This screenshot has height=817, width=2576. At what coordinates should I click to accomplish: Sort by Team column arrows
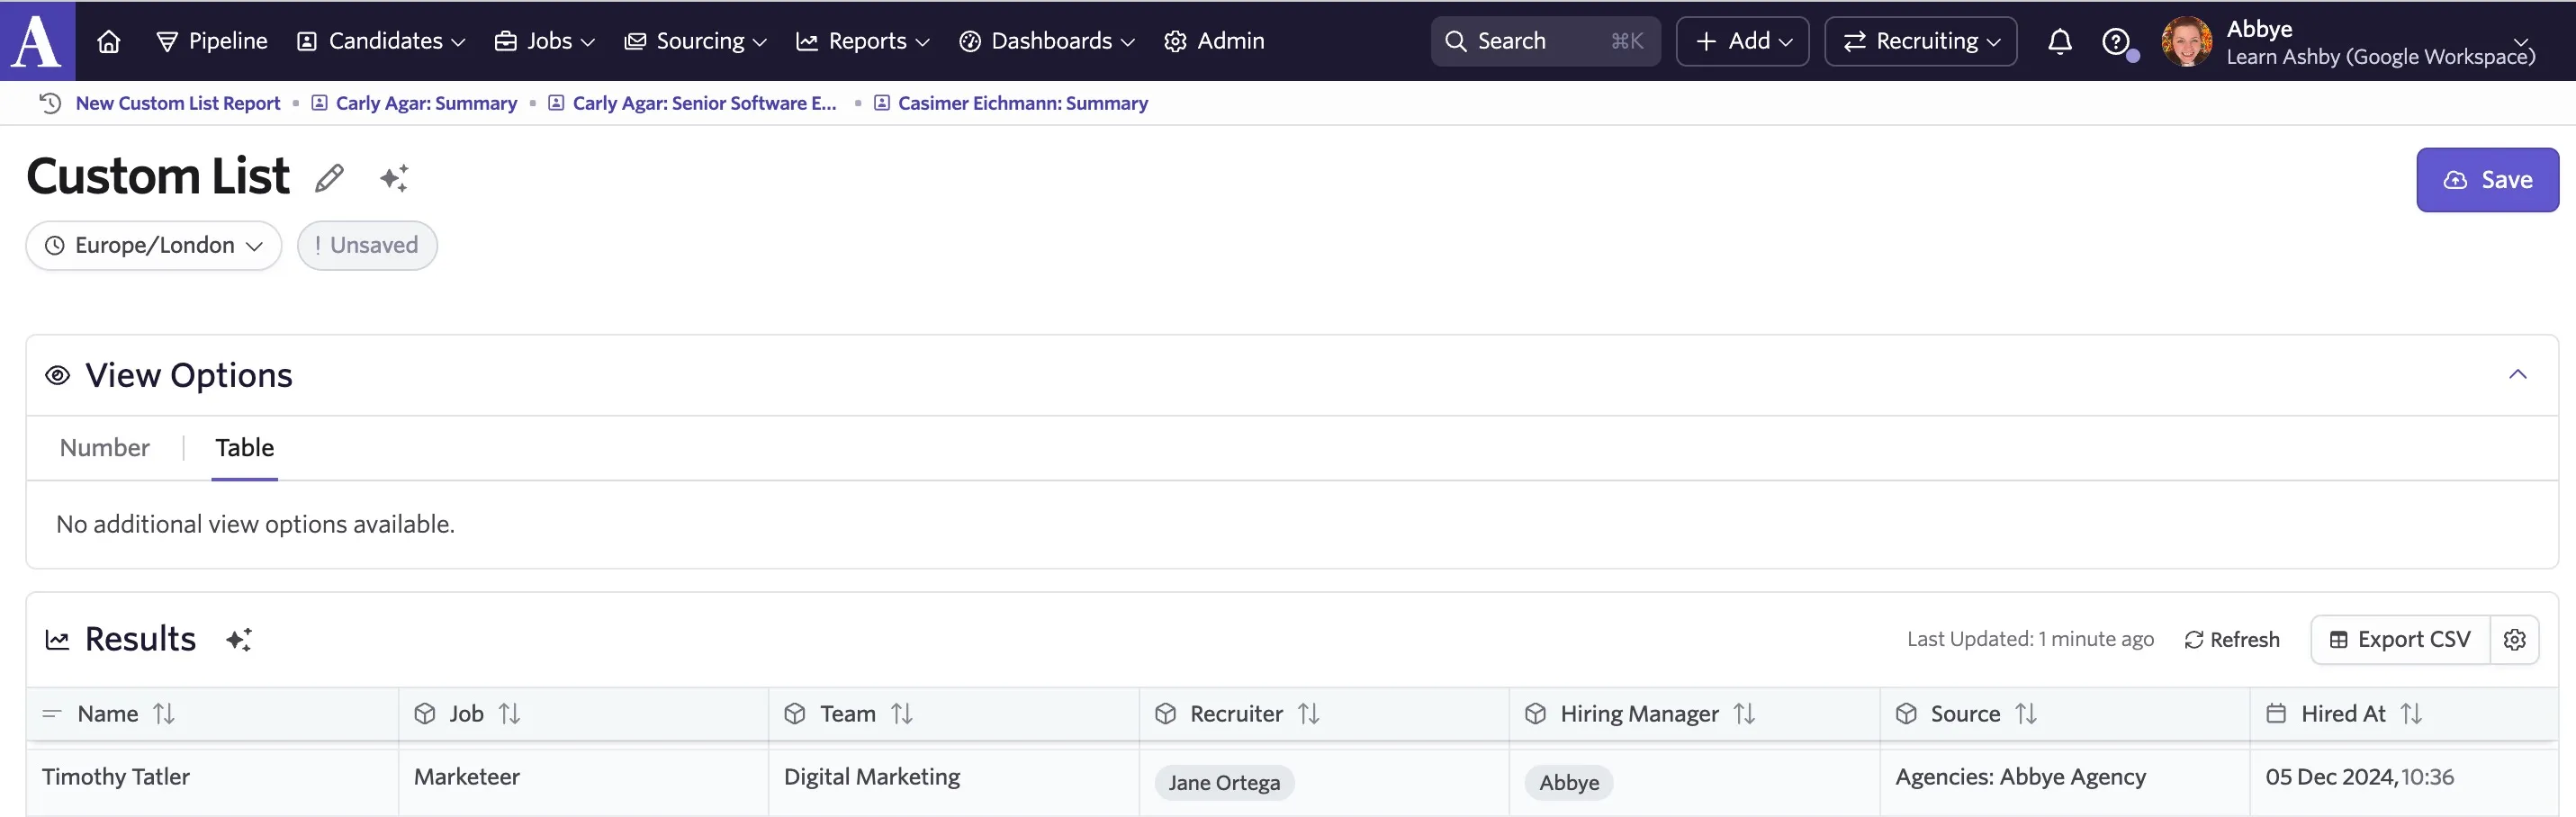pyautogui.click(x=902, y=713)
